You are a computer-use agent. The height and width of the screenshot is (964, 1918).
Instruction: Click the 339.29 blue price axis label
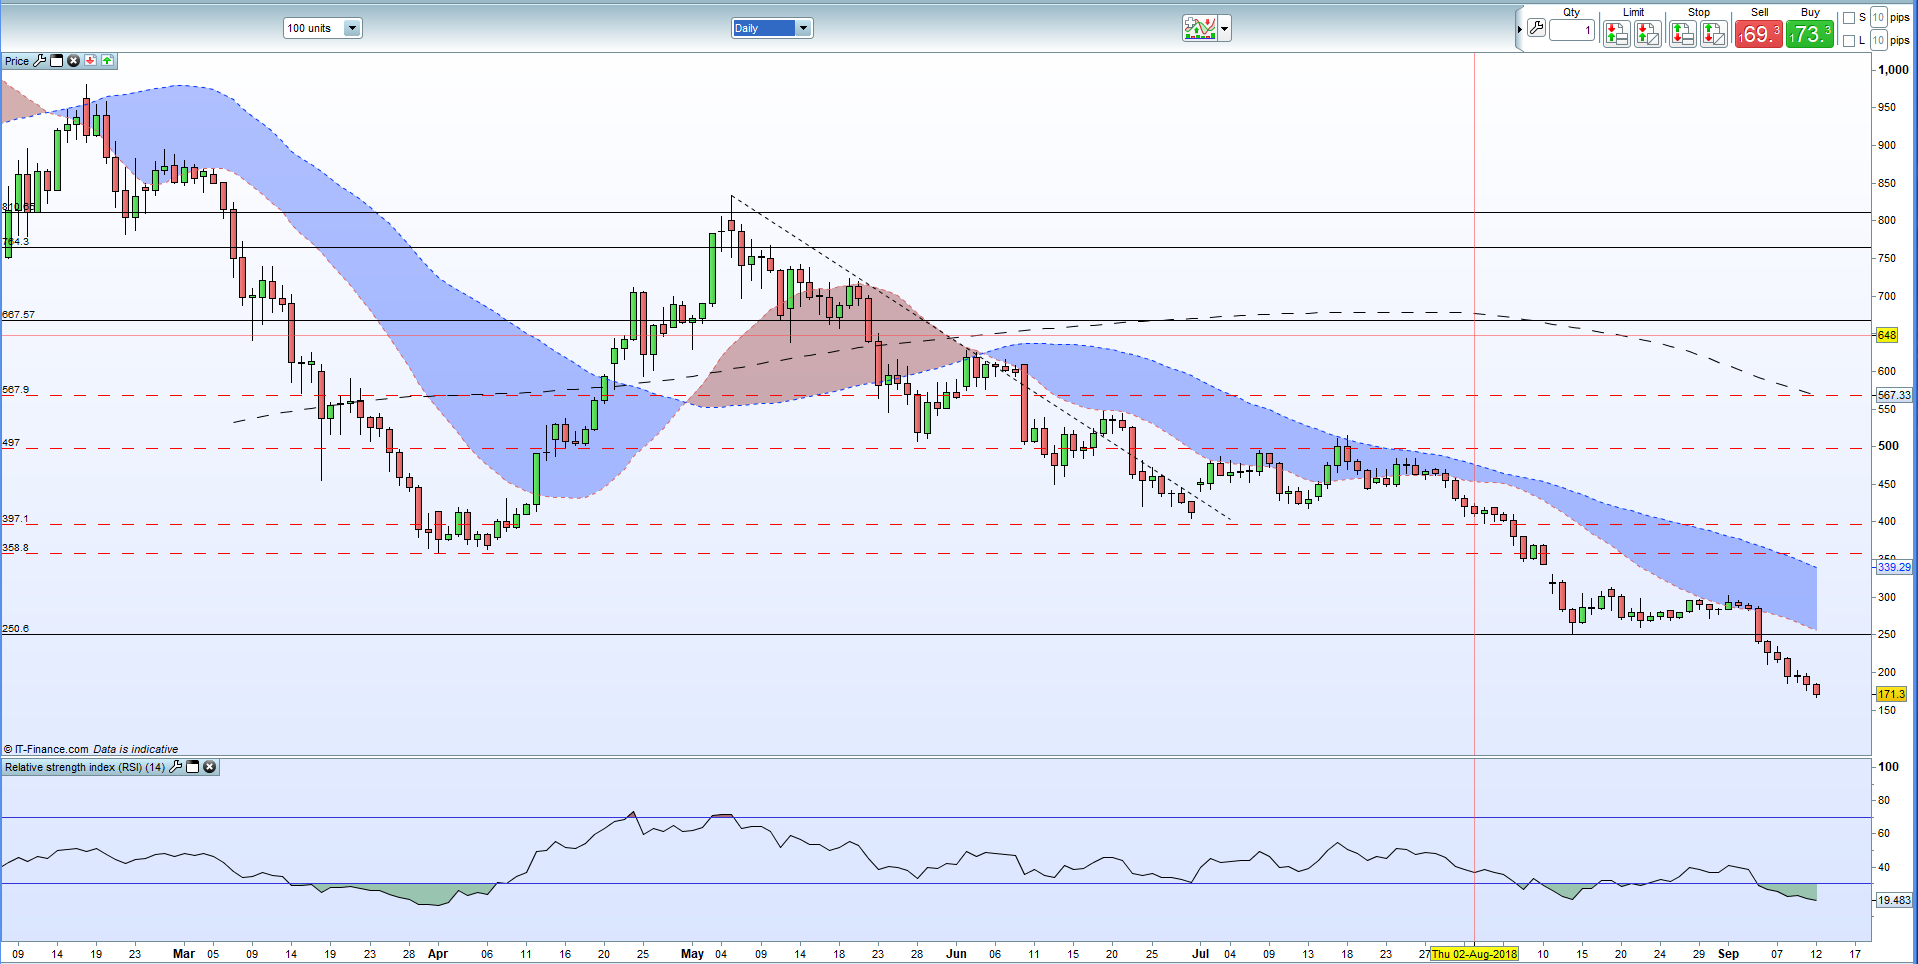pos(1893,567)
